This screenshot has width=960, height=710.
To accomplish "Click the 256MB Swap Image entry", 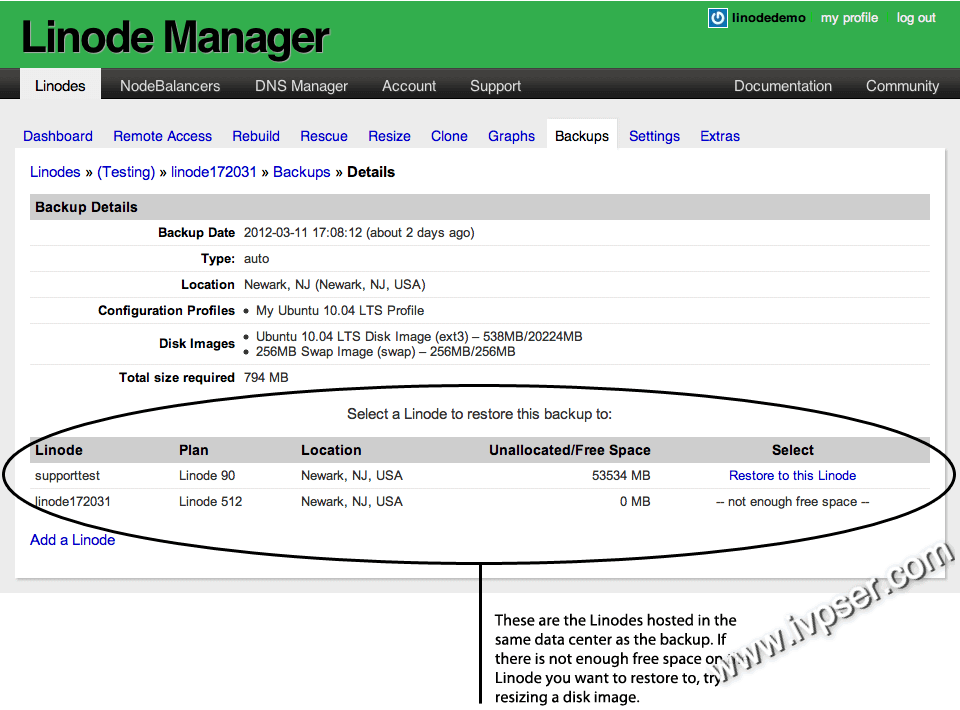I will click(x=386, y=351).
